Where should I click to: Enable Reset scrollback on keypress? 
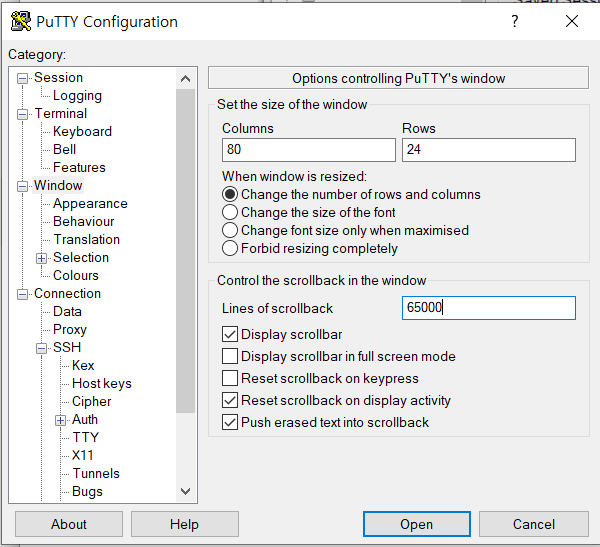click(230, 378)
